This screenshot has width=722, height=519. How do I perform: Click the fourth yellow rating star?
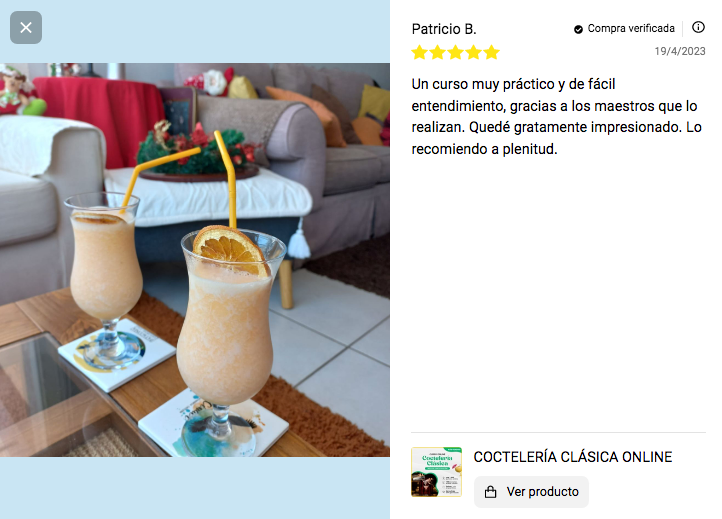coord(473,52)
